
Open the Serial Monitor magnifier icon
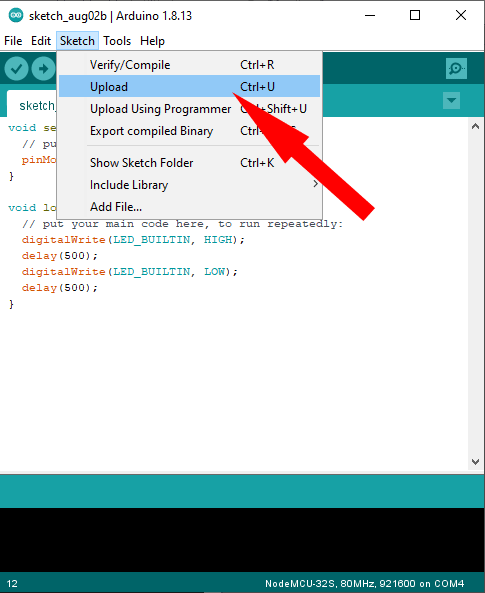[x=456, y=68]
